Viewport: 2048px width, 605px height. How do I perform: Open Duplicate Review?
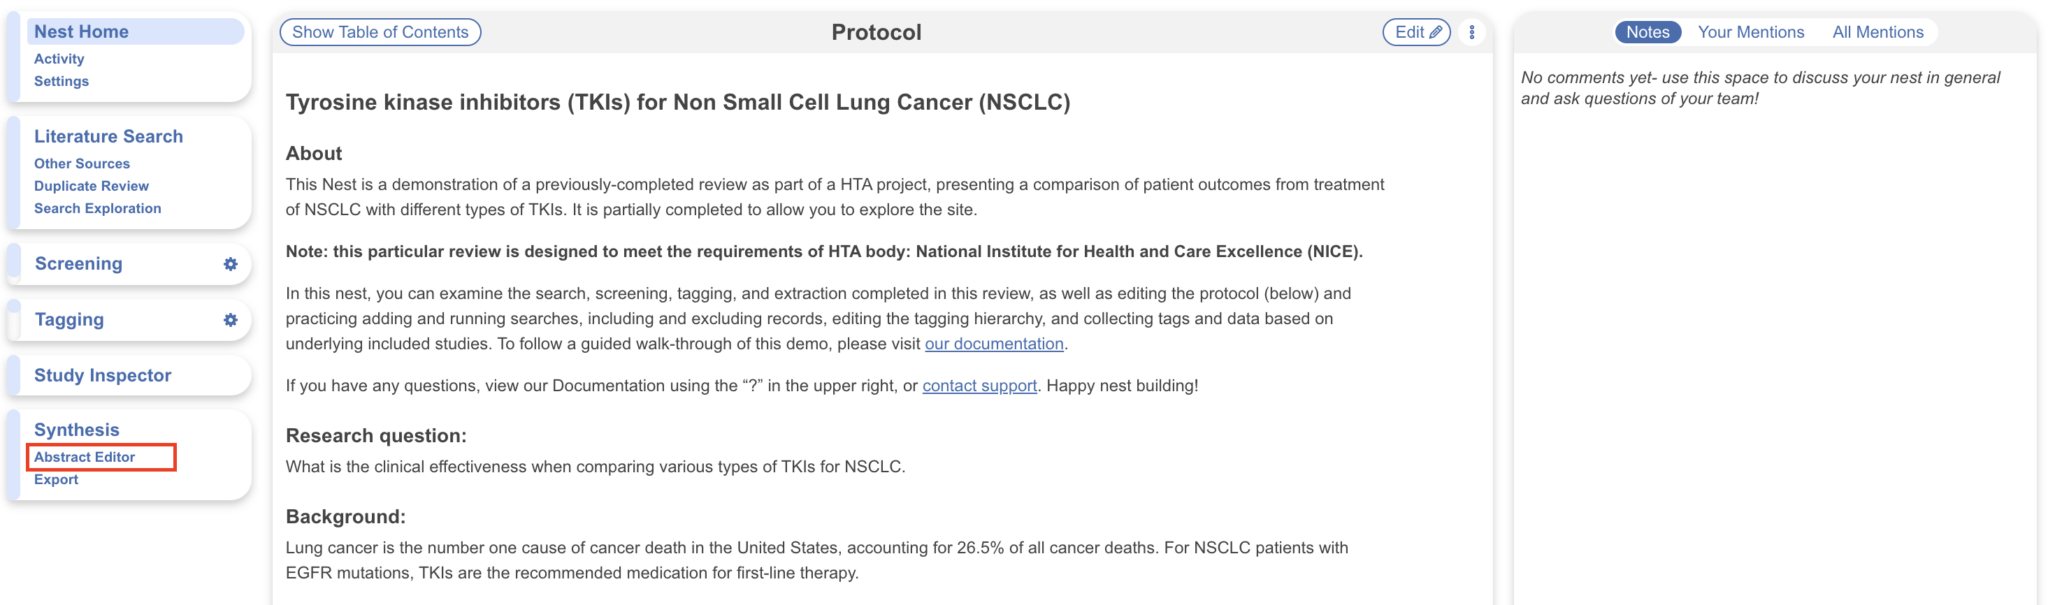tap(91, 186)
